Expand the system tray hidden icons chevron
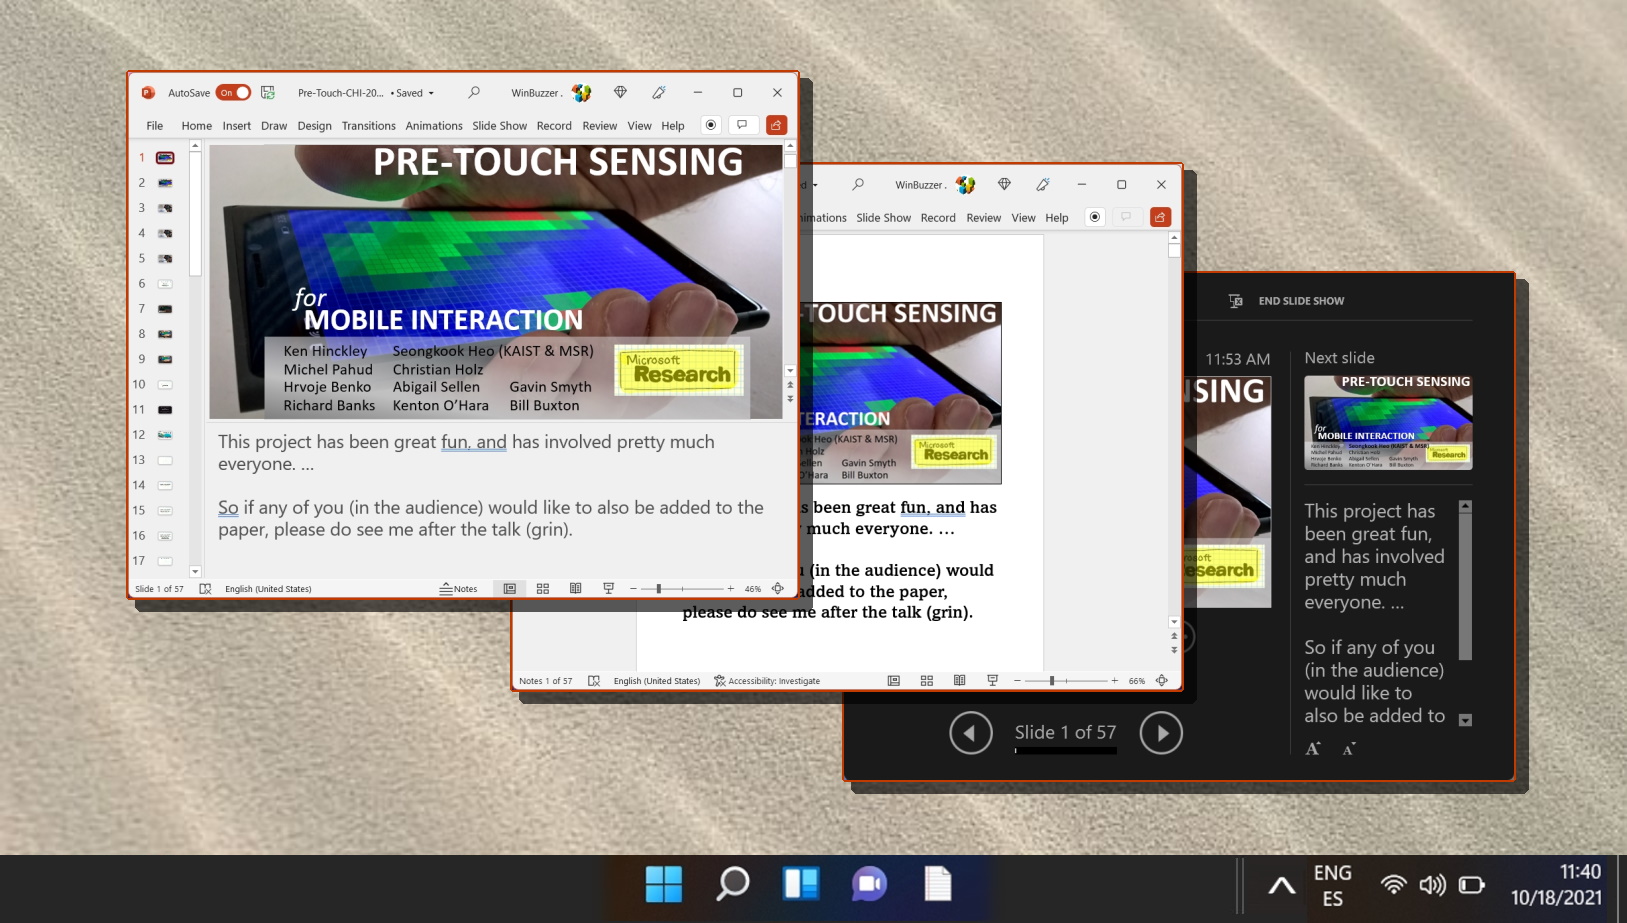This screenshot has width=1627, height=923. pyautogui.click(x=1282, y=885)
